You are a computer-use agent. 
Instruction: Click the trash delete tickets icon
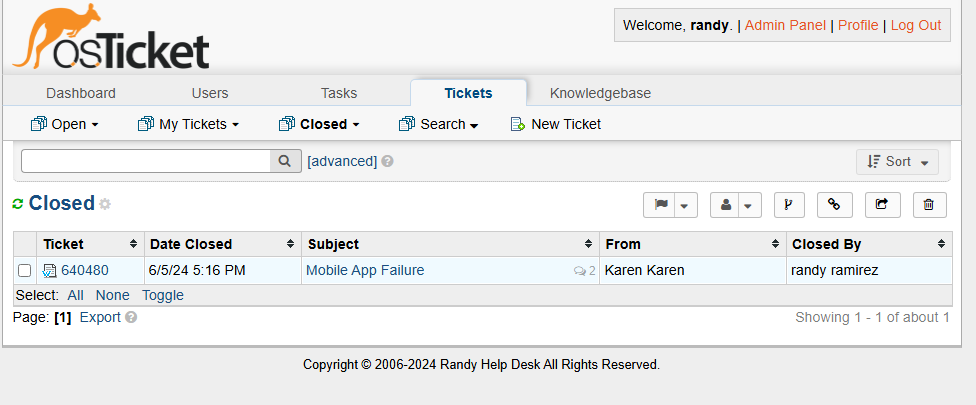click(929, 205)
